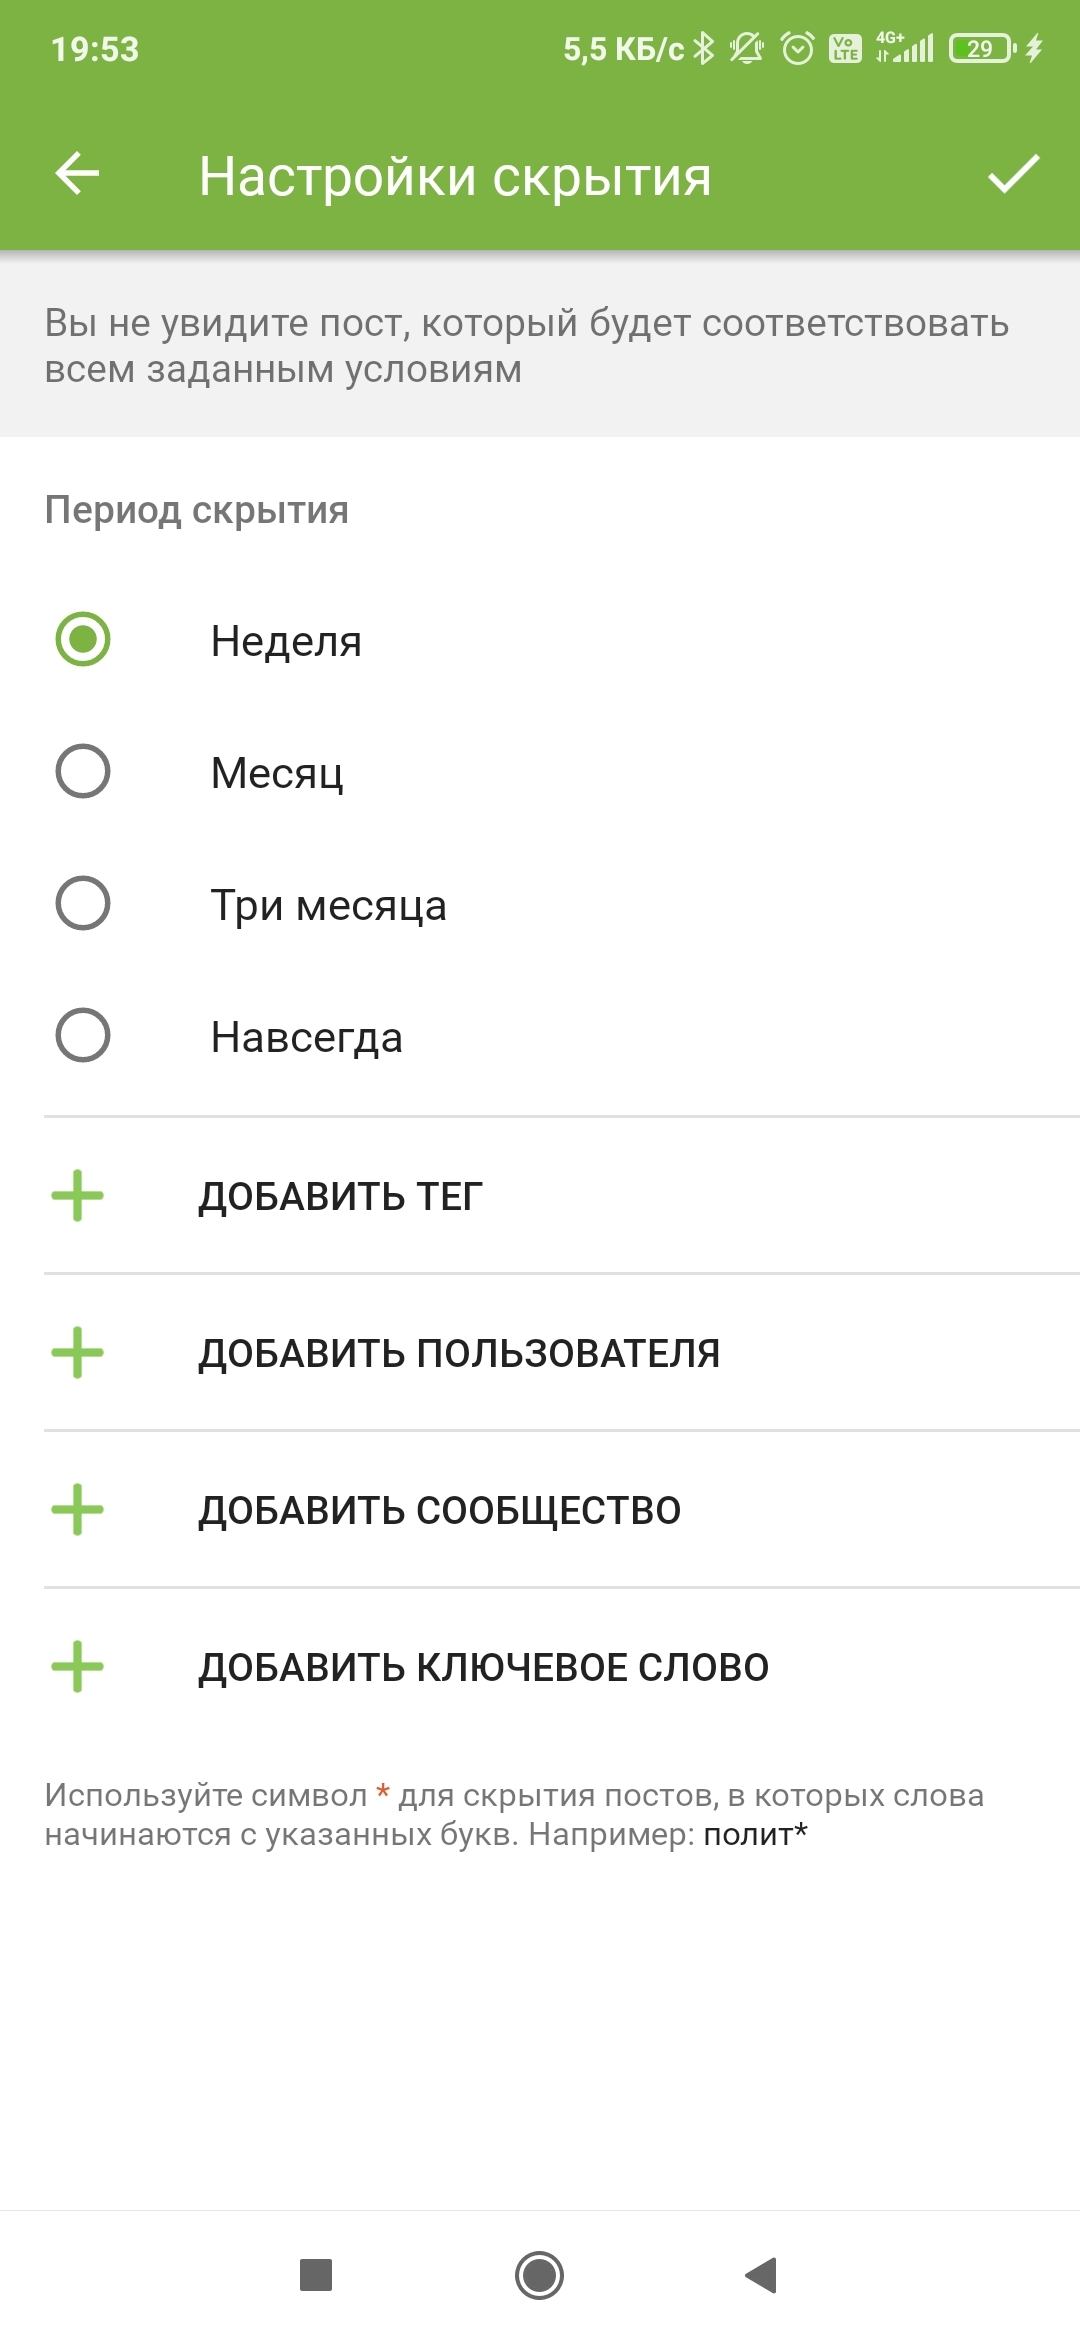Select the Неделя radio button
This screenshot has width=1080, height=2340.
[x=83, y=640]
